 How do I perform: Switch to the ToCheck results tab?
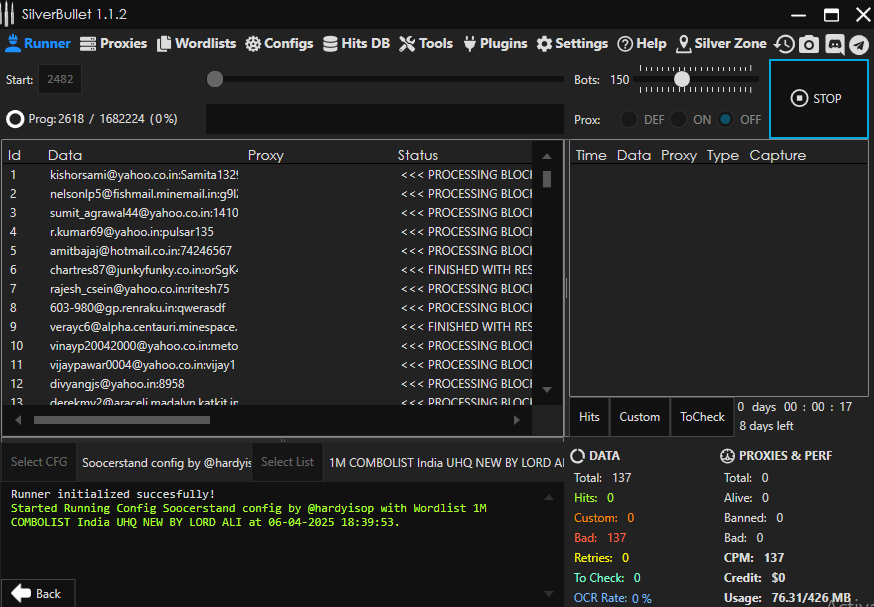pos(702,417)
